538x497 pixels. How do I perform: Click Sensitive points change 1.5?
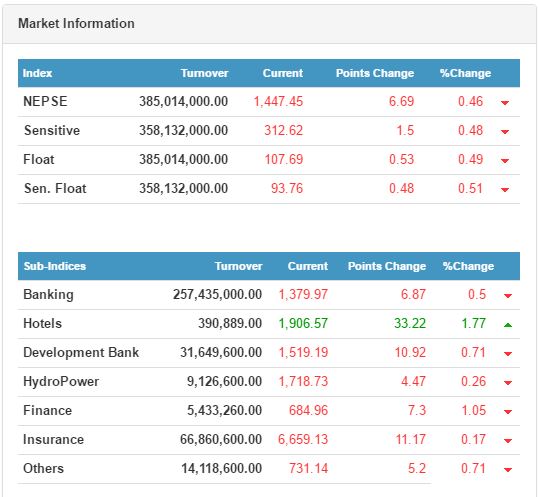[x=405, y=131]
